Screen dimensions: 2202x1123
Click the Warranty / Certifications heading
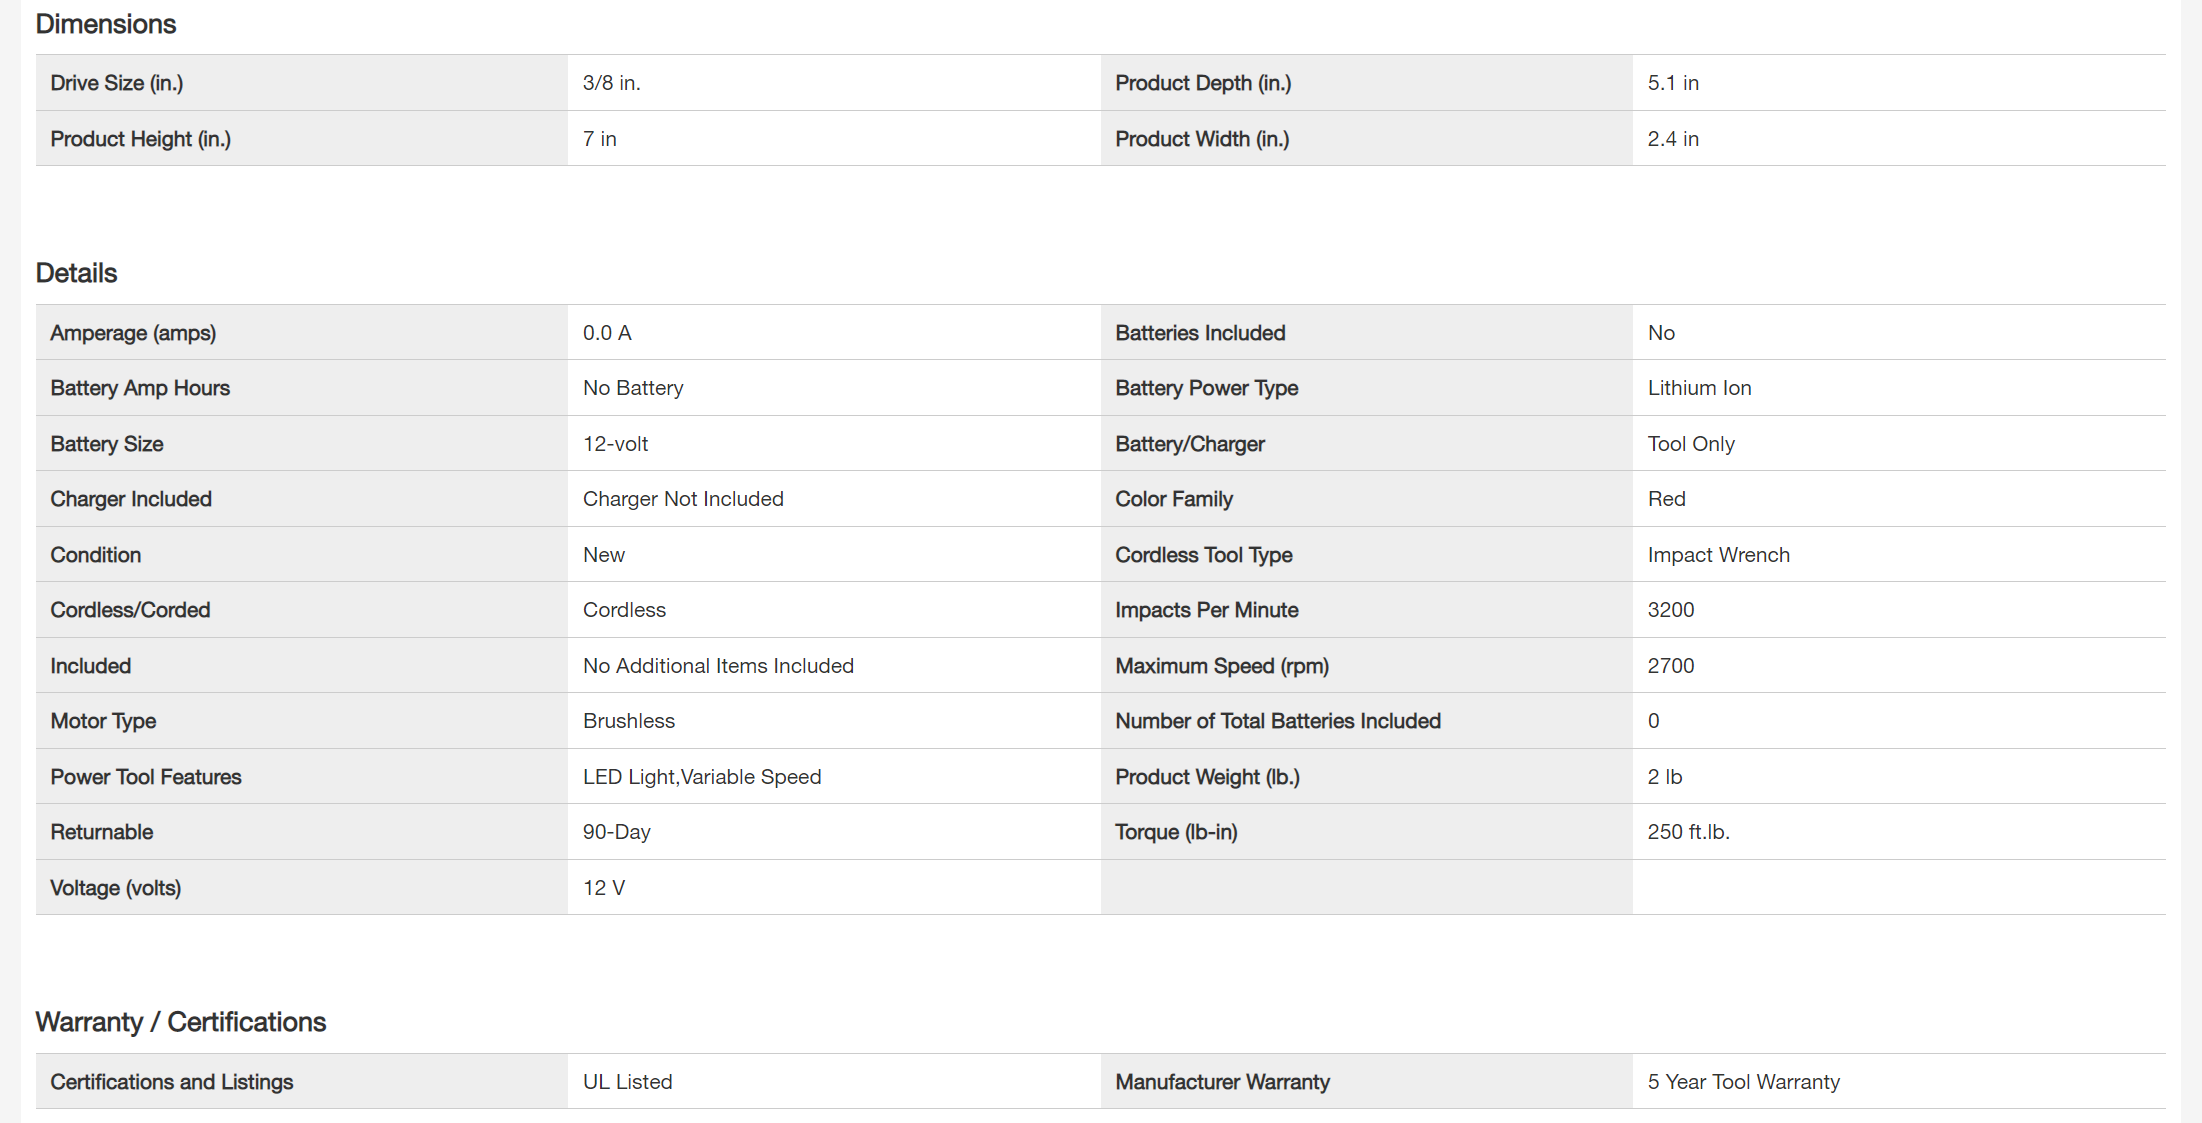click(x=181, y=1022)
